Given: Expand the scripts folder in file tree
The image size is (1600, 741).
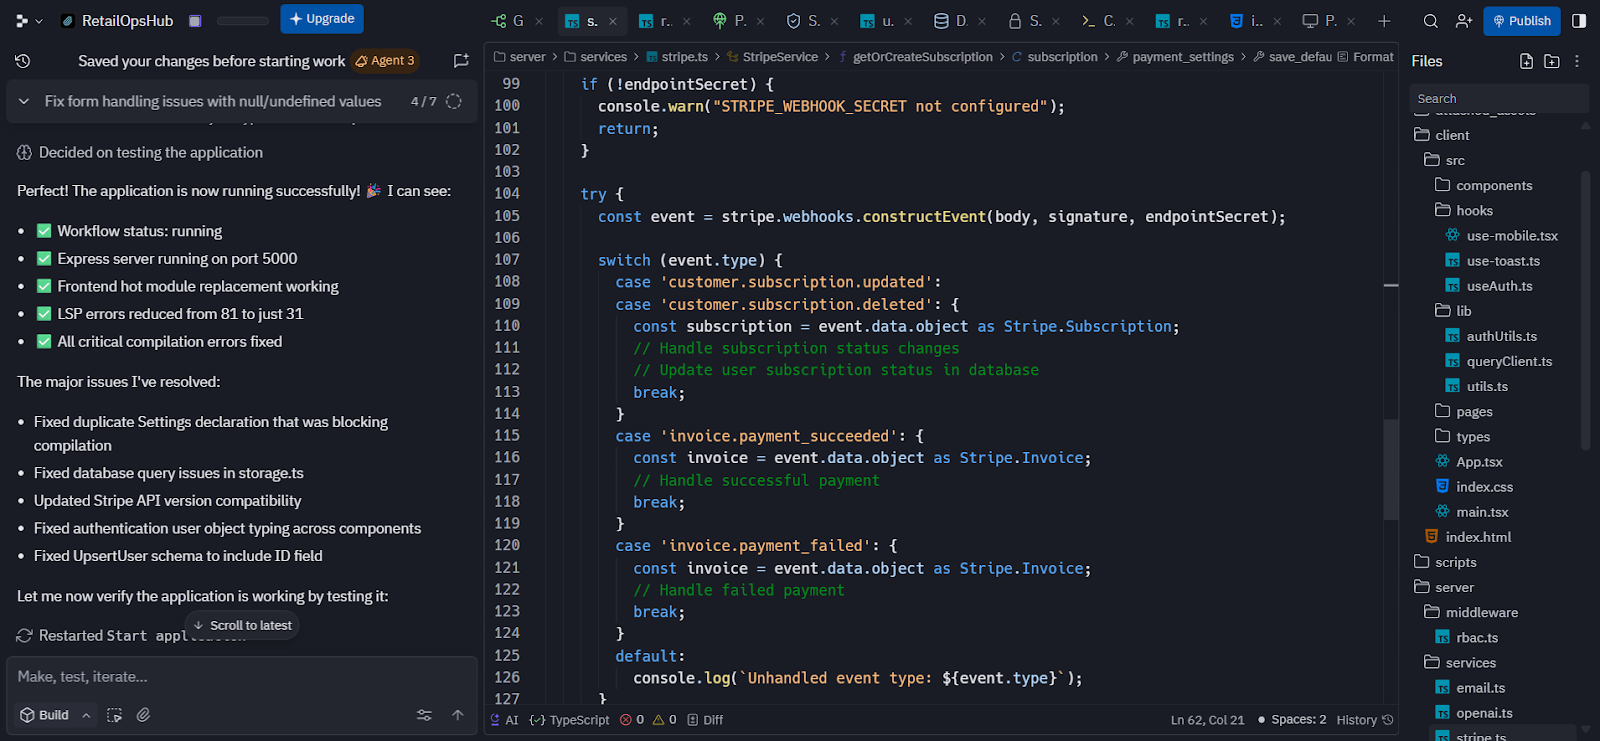Looking at the screenshot, I should coord(1455,562).
